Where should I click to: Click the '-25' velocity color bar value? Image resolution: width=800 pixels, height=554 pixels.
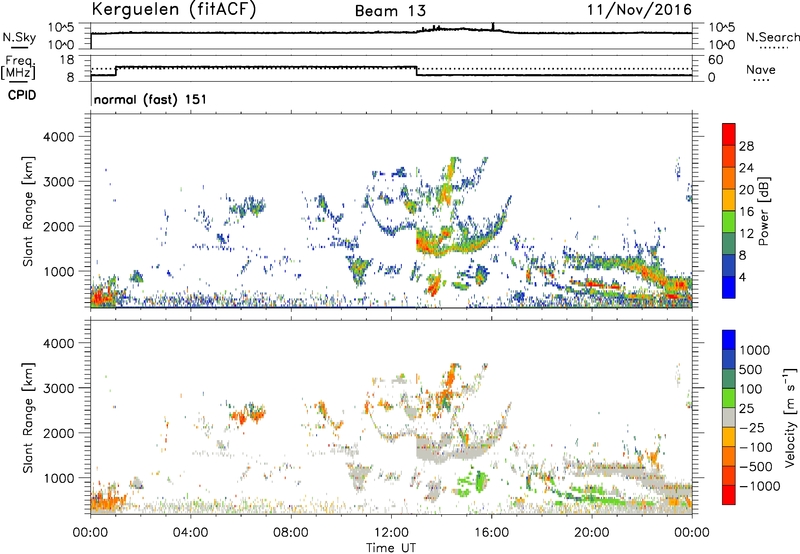click(753, 428)
